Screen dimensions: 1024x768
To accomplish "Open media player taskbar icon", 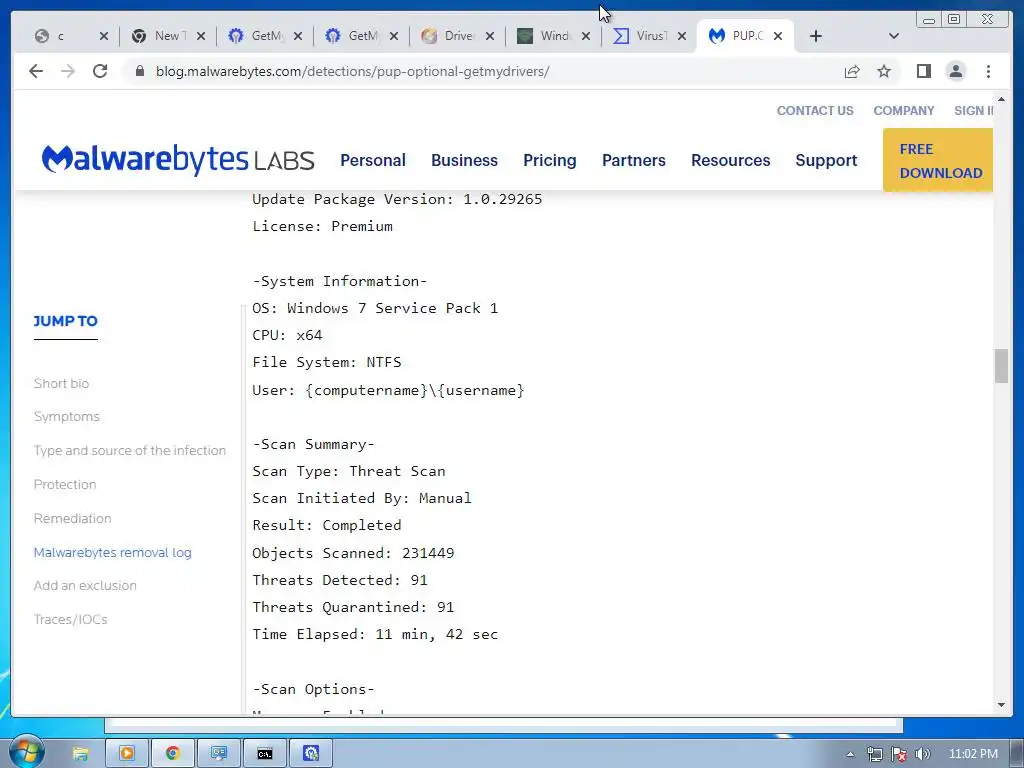I will 127,754.
